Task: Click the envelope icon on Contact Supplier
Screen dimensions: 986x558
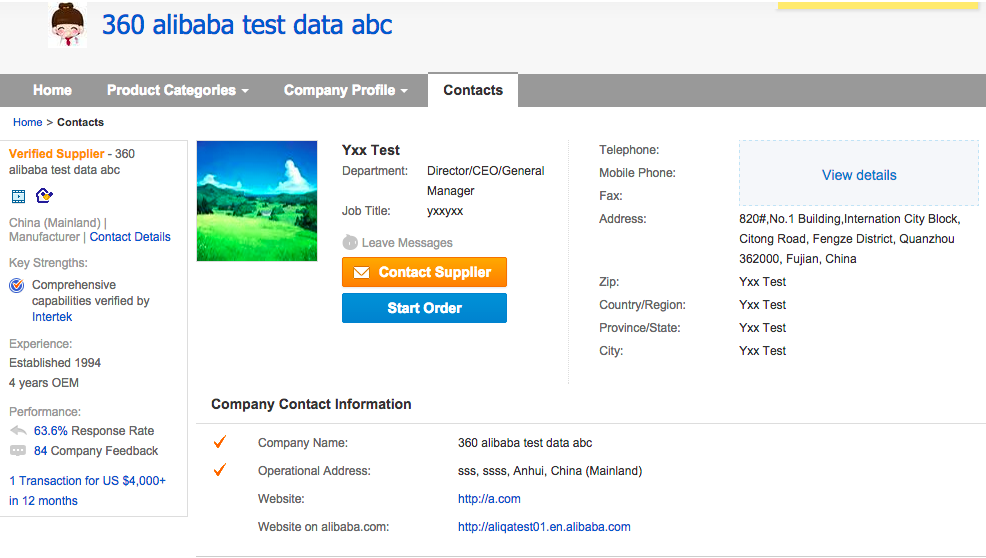Action: pos(362,272)
